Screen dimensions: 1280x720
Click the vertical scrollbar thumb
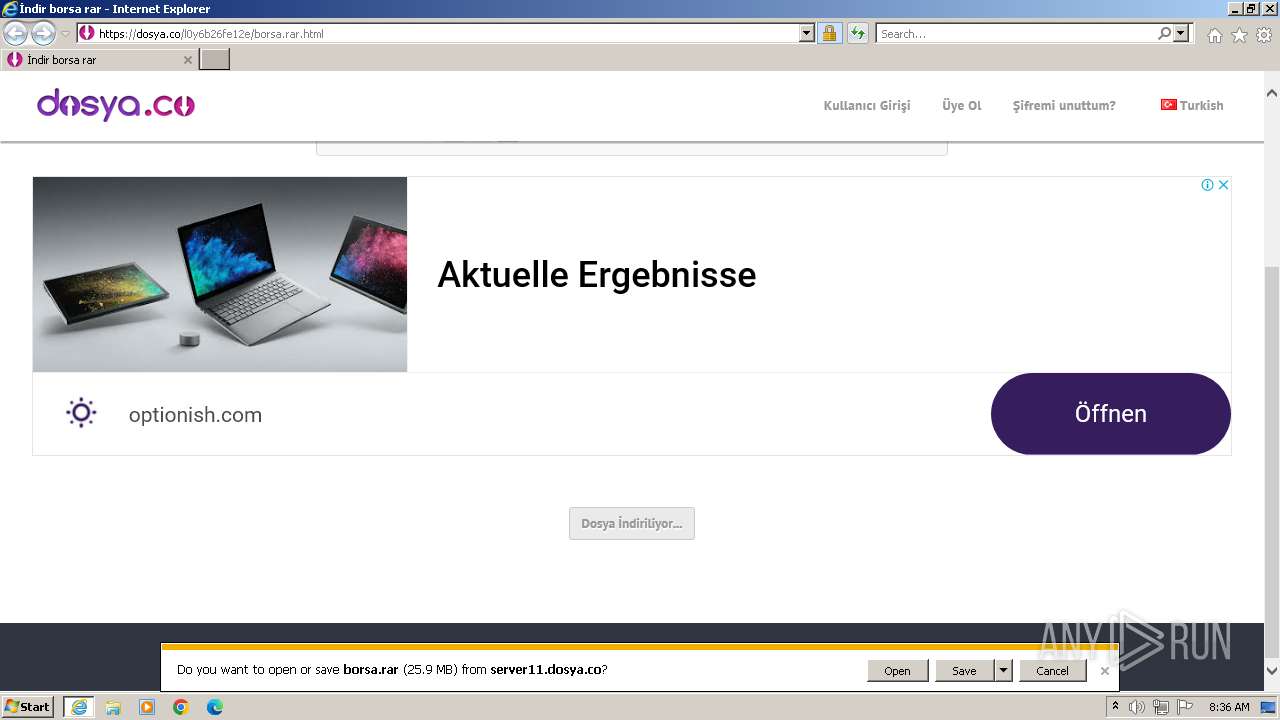tap(1272, 460)
